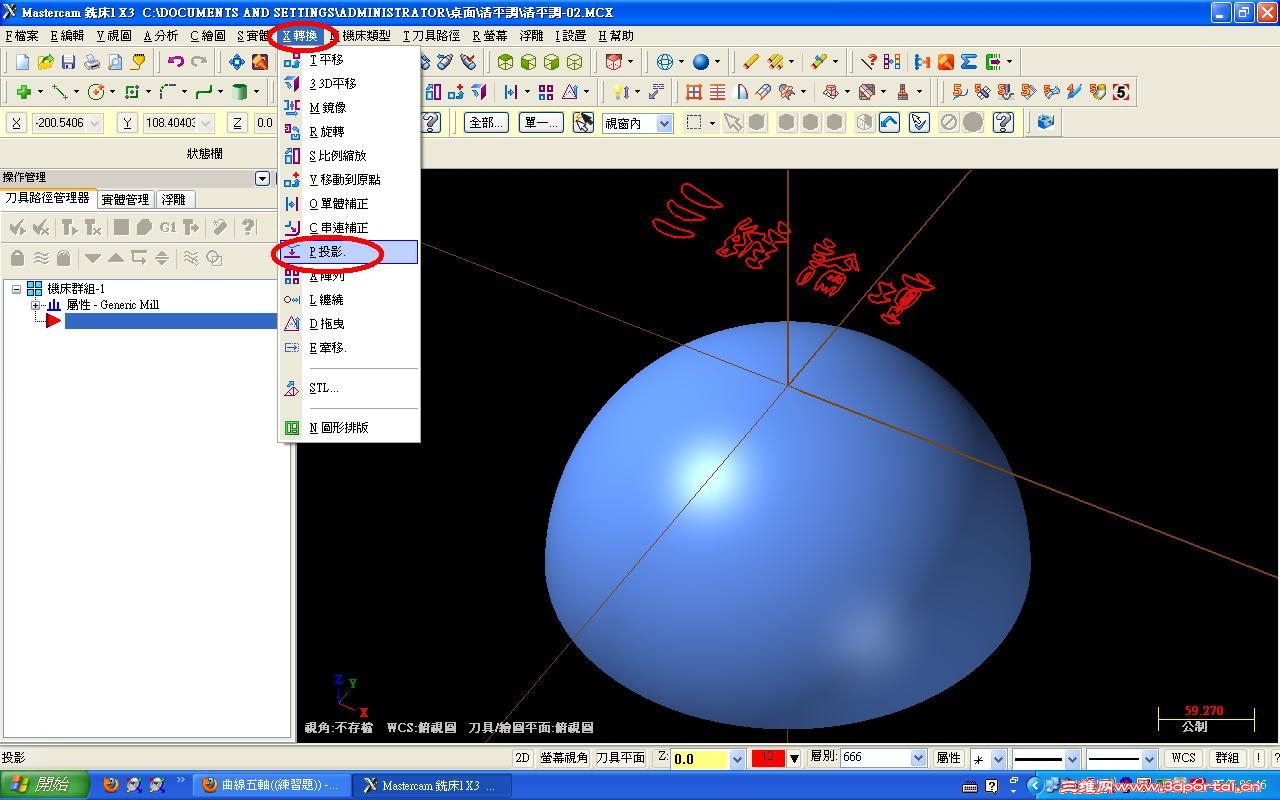1280x800 pixels.
Task: Toggle the WCS button in the status bar
Action: [1184, 758]
